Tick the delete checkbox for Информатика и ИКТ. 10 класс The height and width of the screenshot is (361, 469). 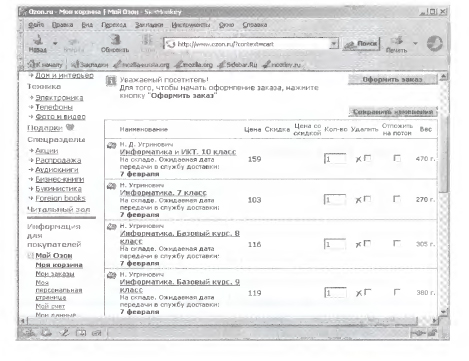click(x=367, y=158)
